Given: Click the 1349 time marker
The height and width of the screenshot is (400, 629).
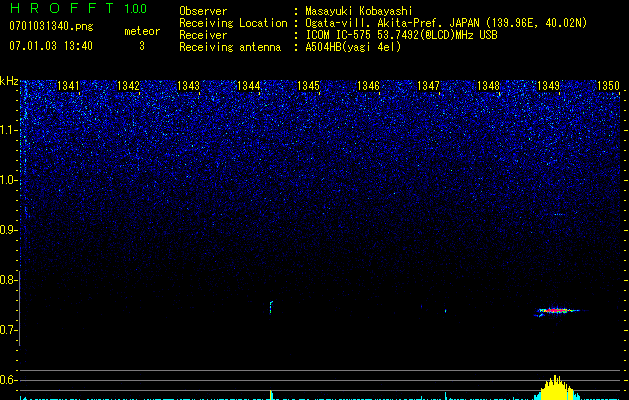Looking at the screenshot, I should pos(548,86).
